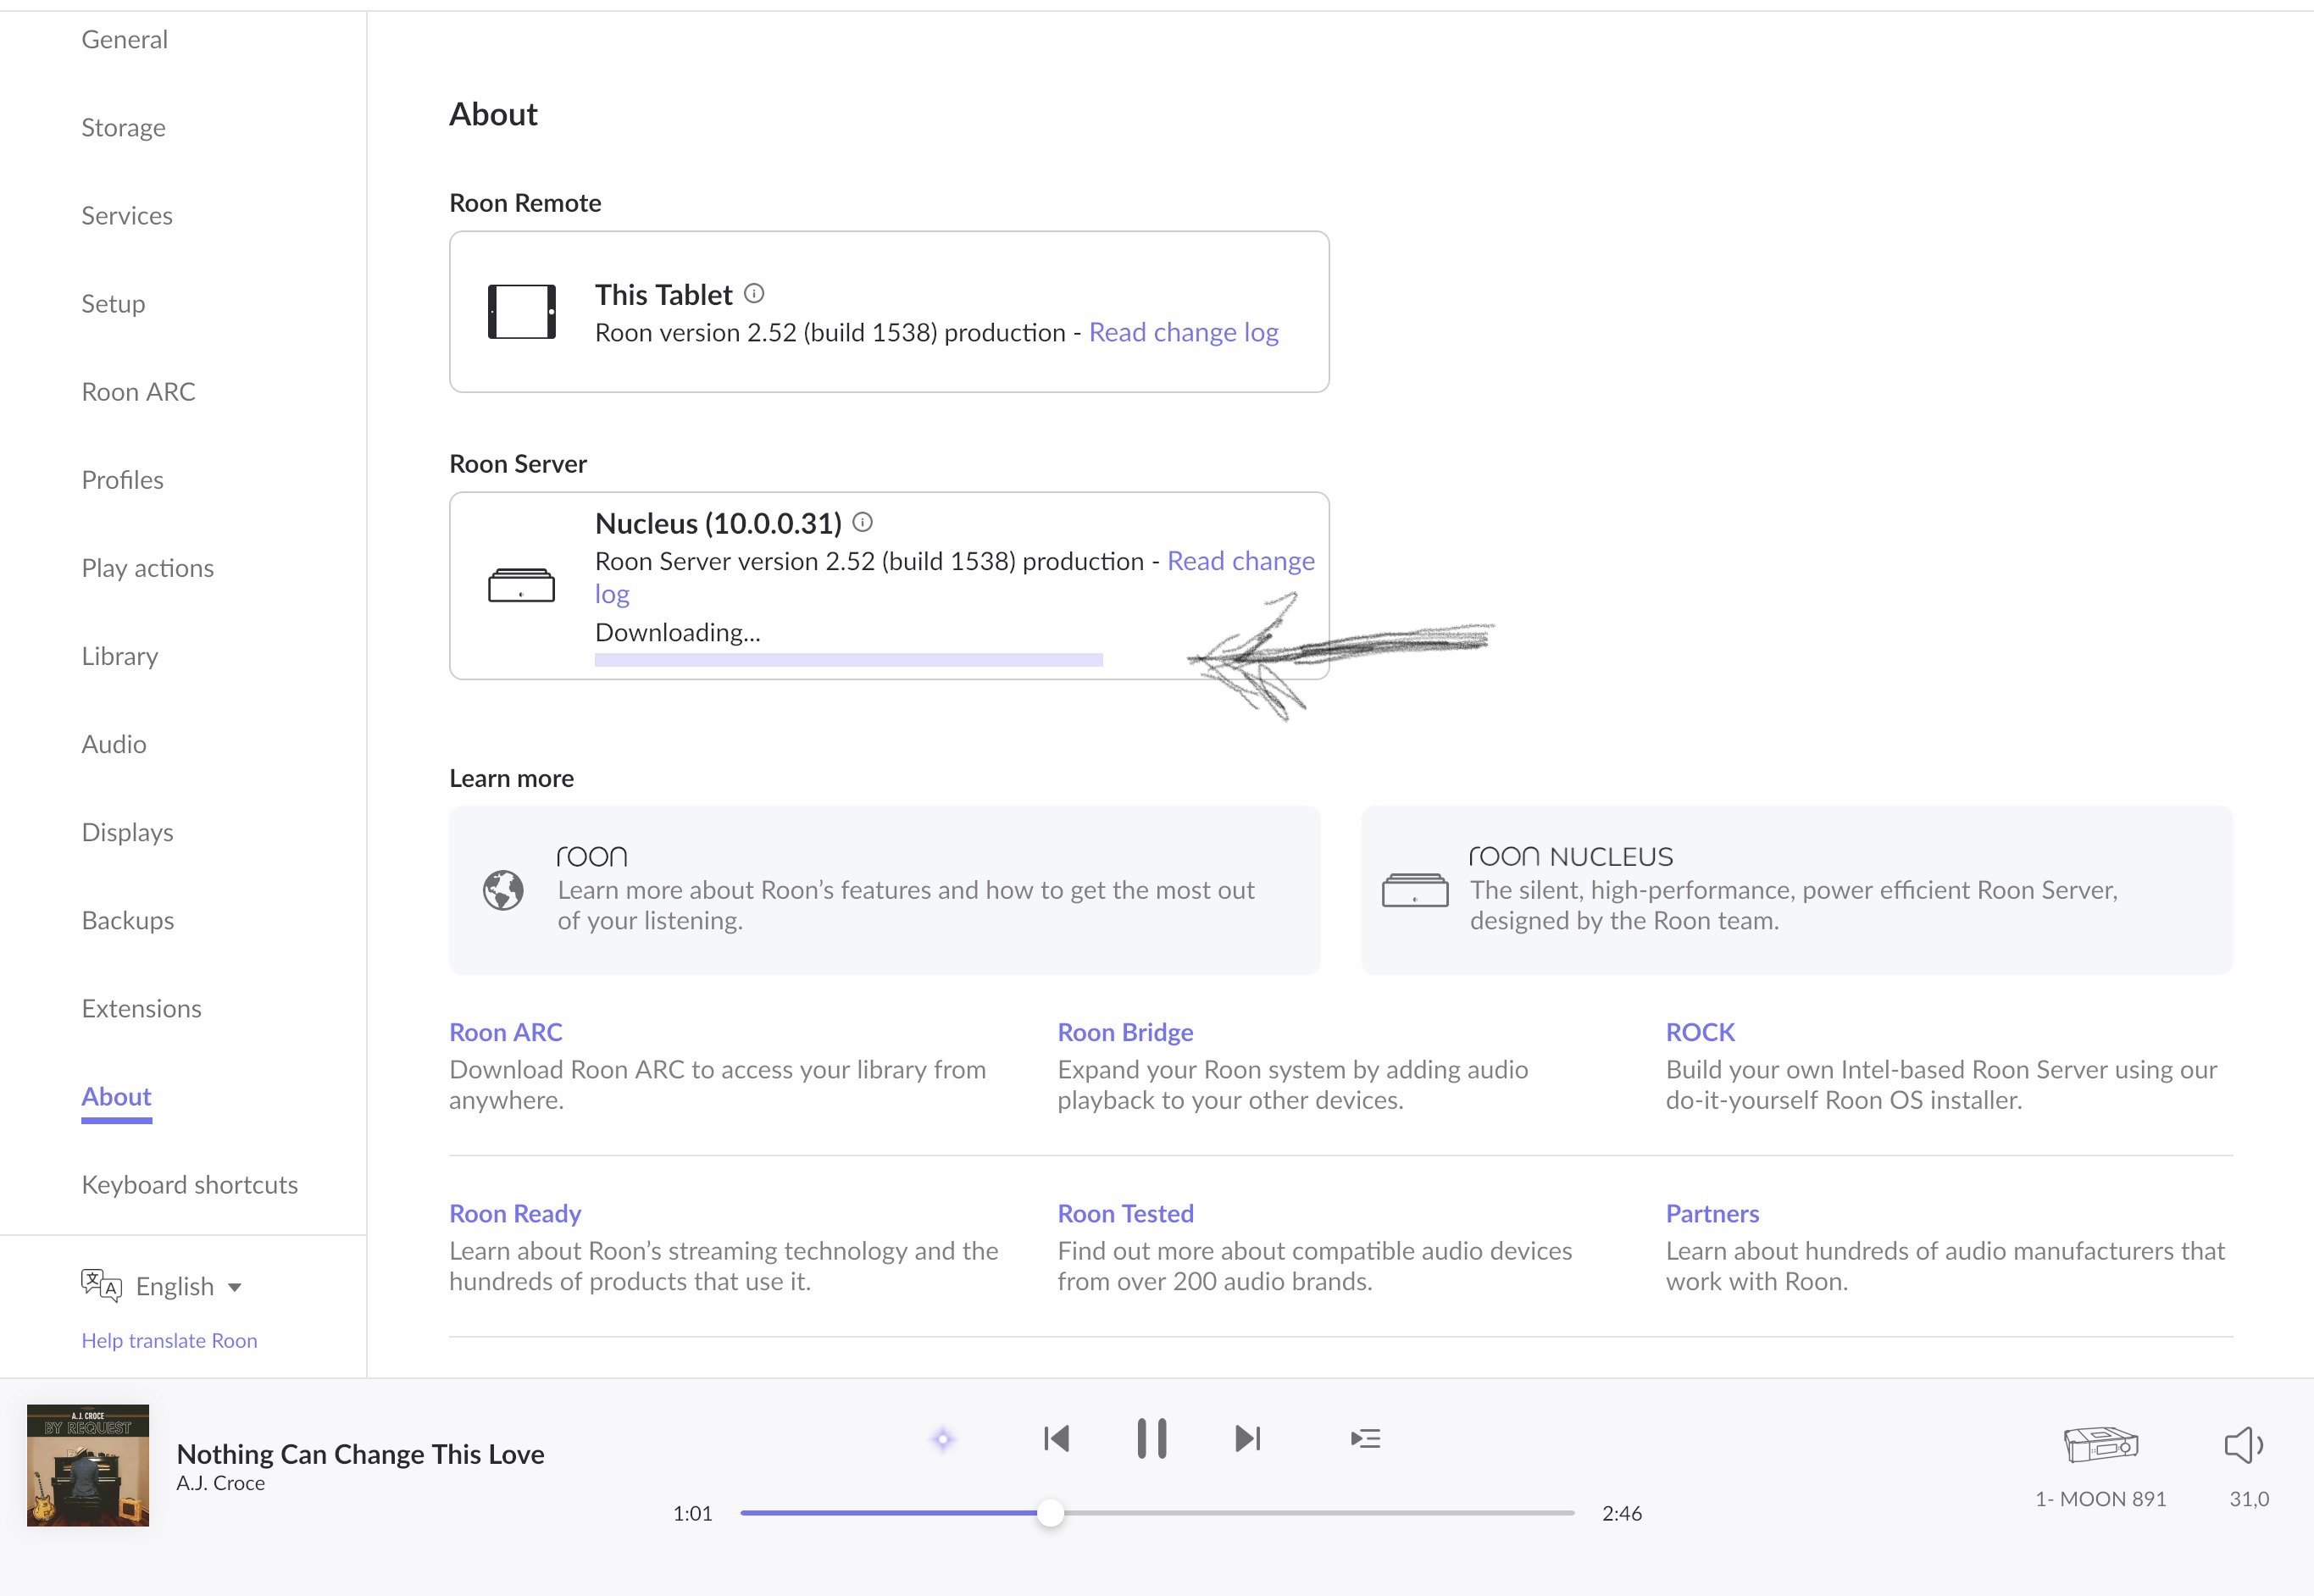Screen dimensions: 2314x1596
Task: Click the info icon beside Nucleus (10.0.0.31)
Action: (863, 522)
